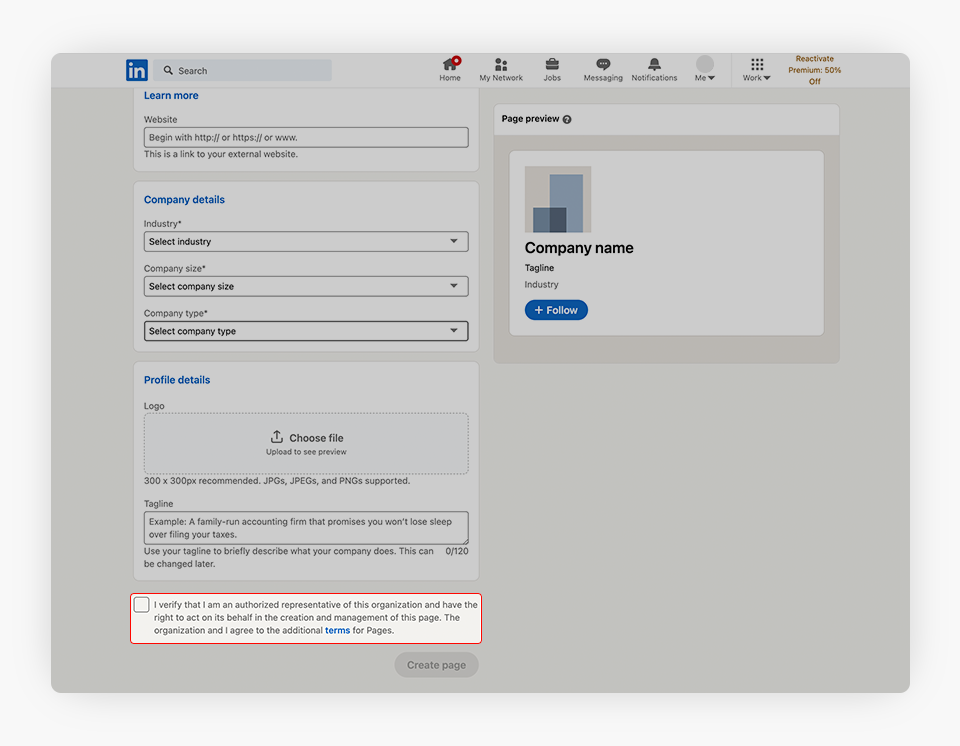Open the Me profile menu

click(x=705, y=68)
